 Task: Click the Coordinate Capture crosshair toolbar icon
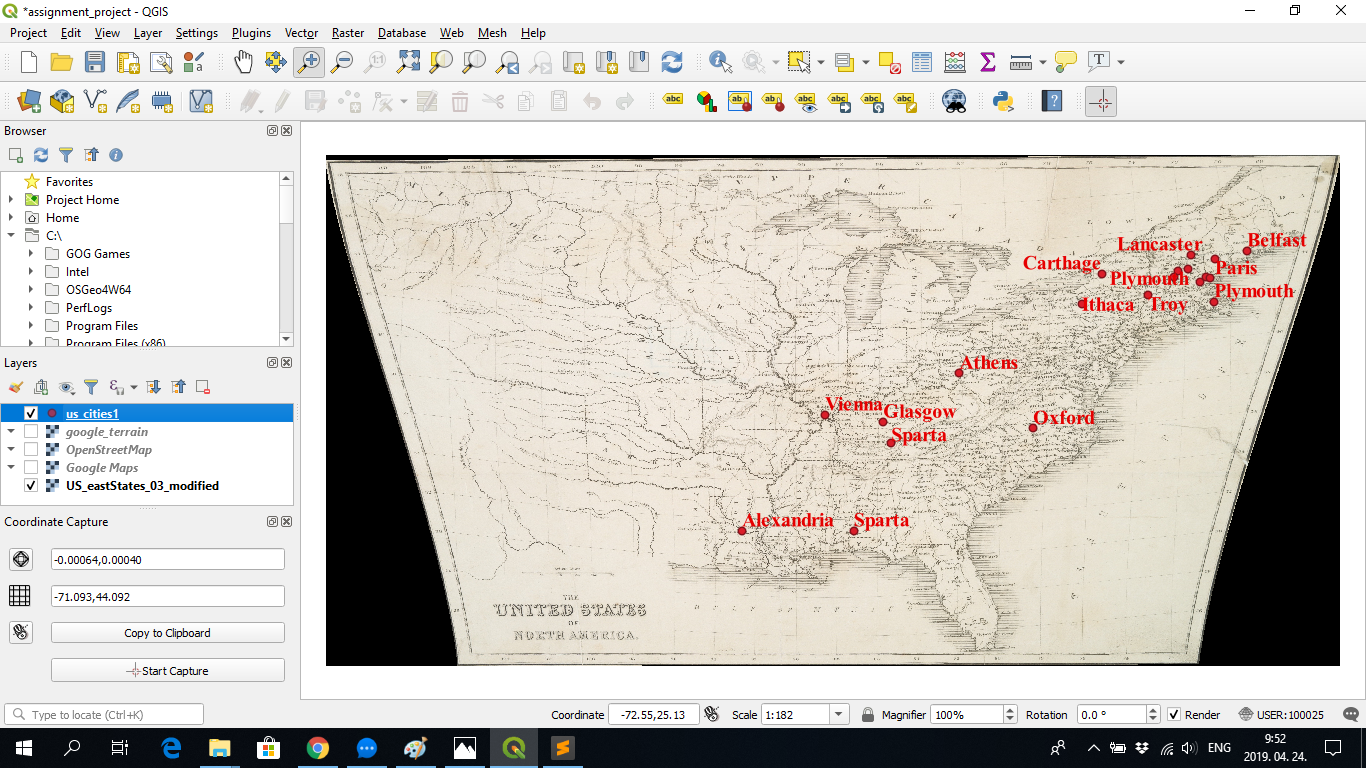click(1101, 101)
